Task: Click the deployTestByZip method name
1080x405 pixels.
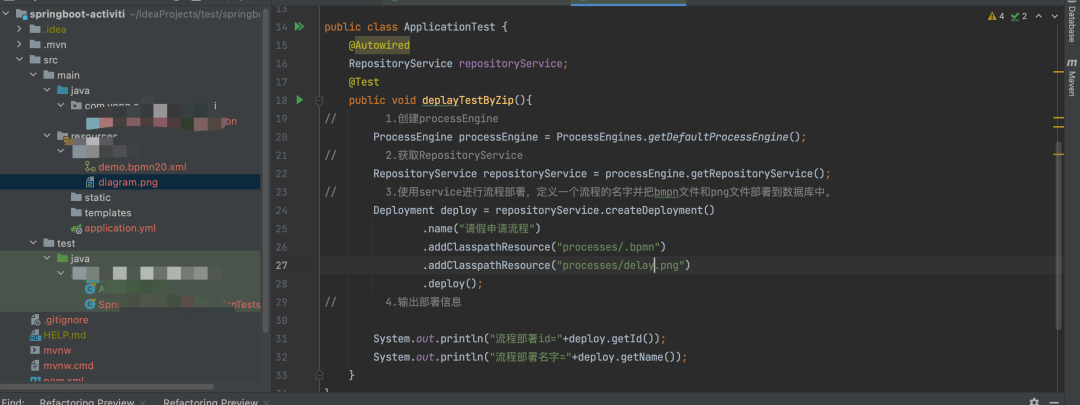Action: [x=468, y=100]
